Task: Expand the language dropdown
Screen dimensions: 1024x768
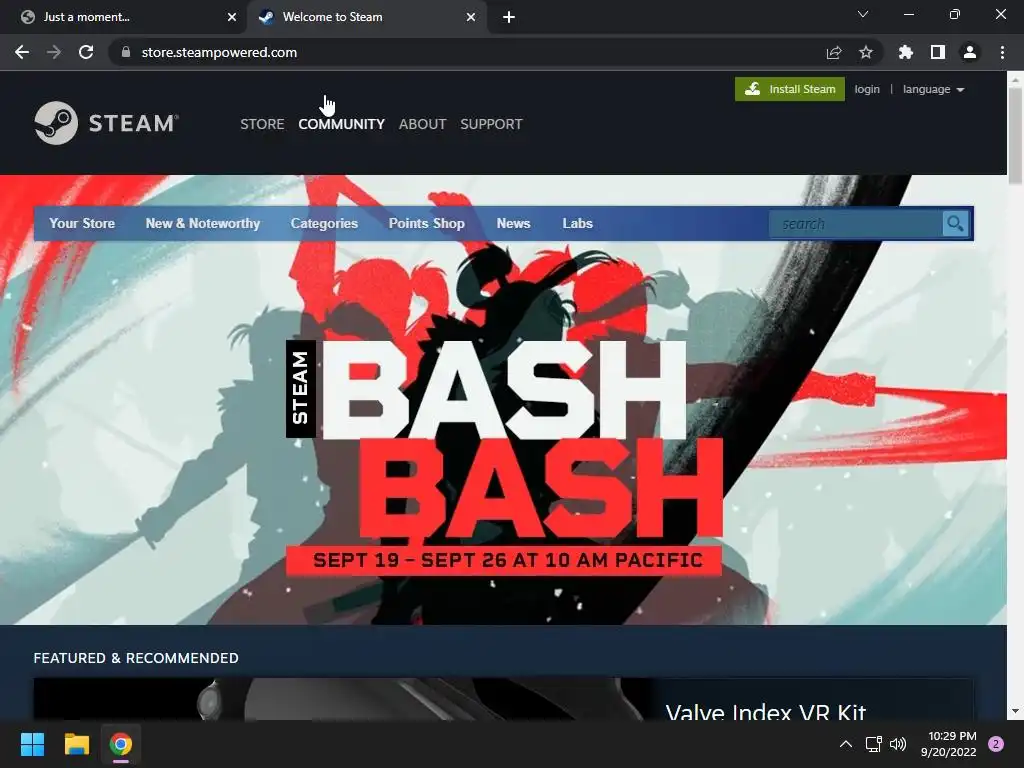Action: [x=933, y=89]
